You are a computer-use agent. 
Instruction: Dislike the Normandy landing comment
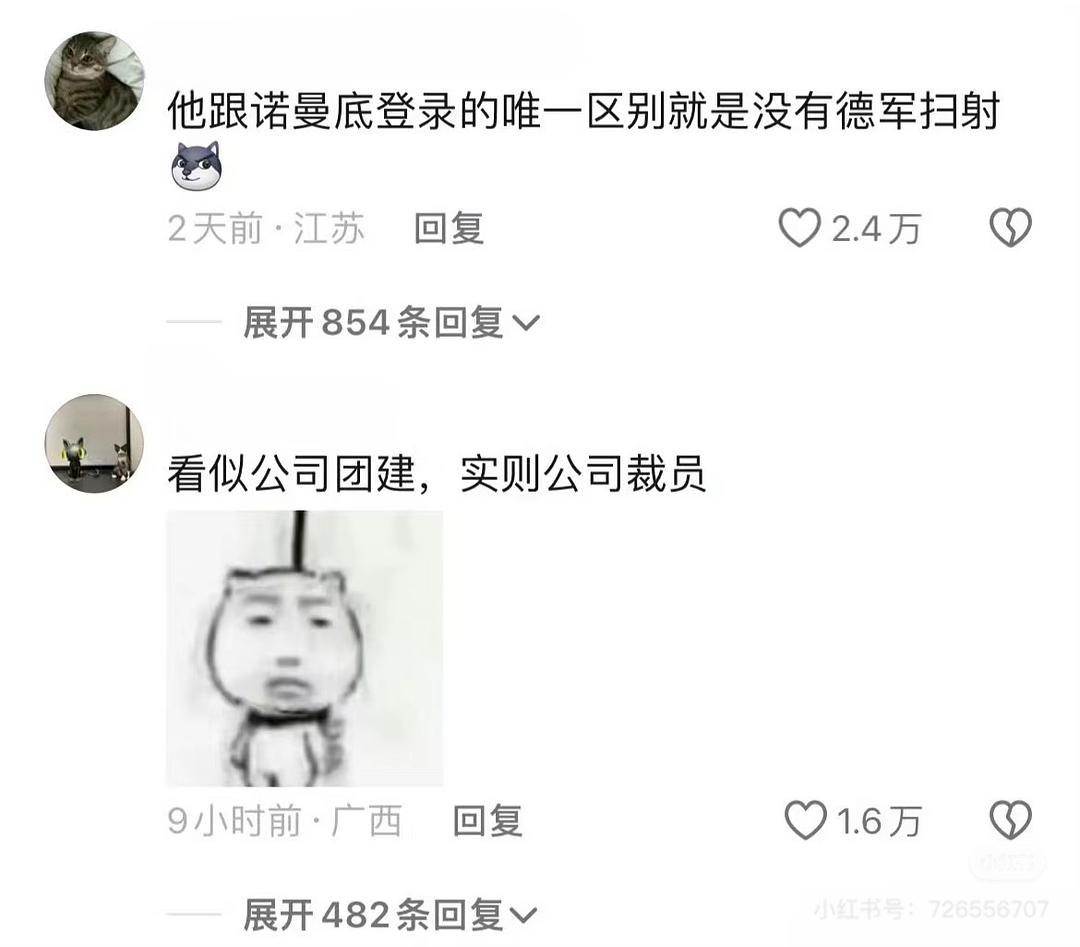click(1010, 228)
